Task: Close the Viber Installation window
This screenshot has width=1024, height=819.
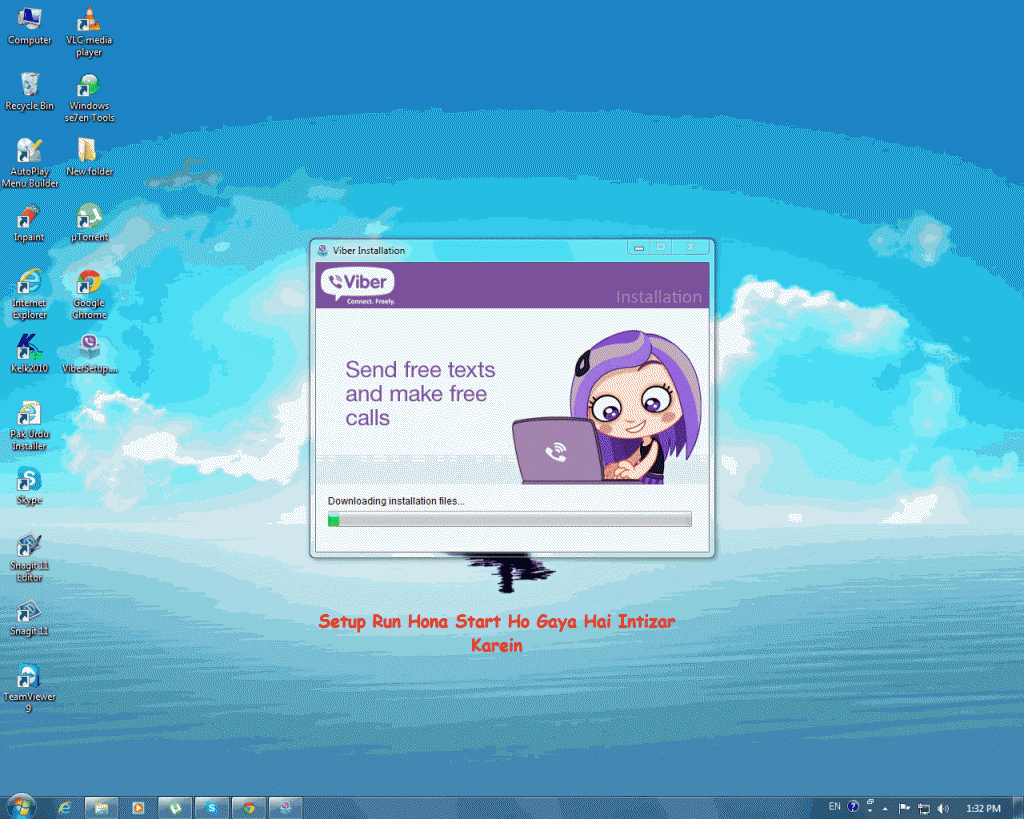Action: tap(691, 247)
